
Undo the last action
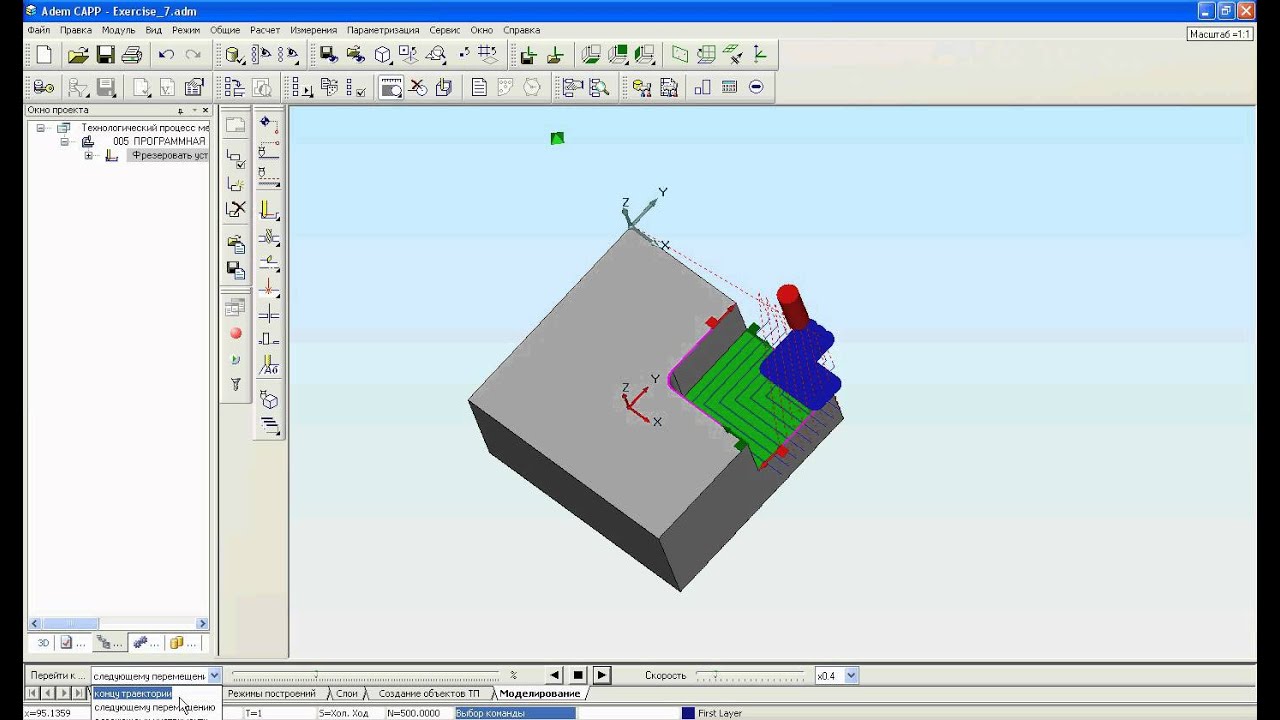pyautogui.click(x=166, y=55)
